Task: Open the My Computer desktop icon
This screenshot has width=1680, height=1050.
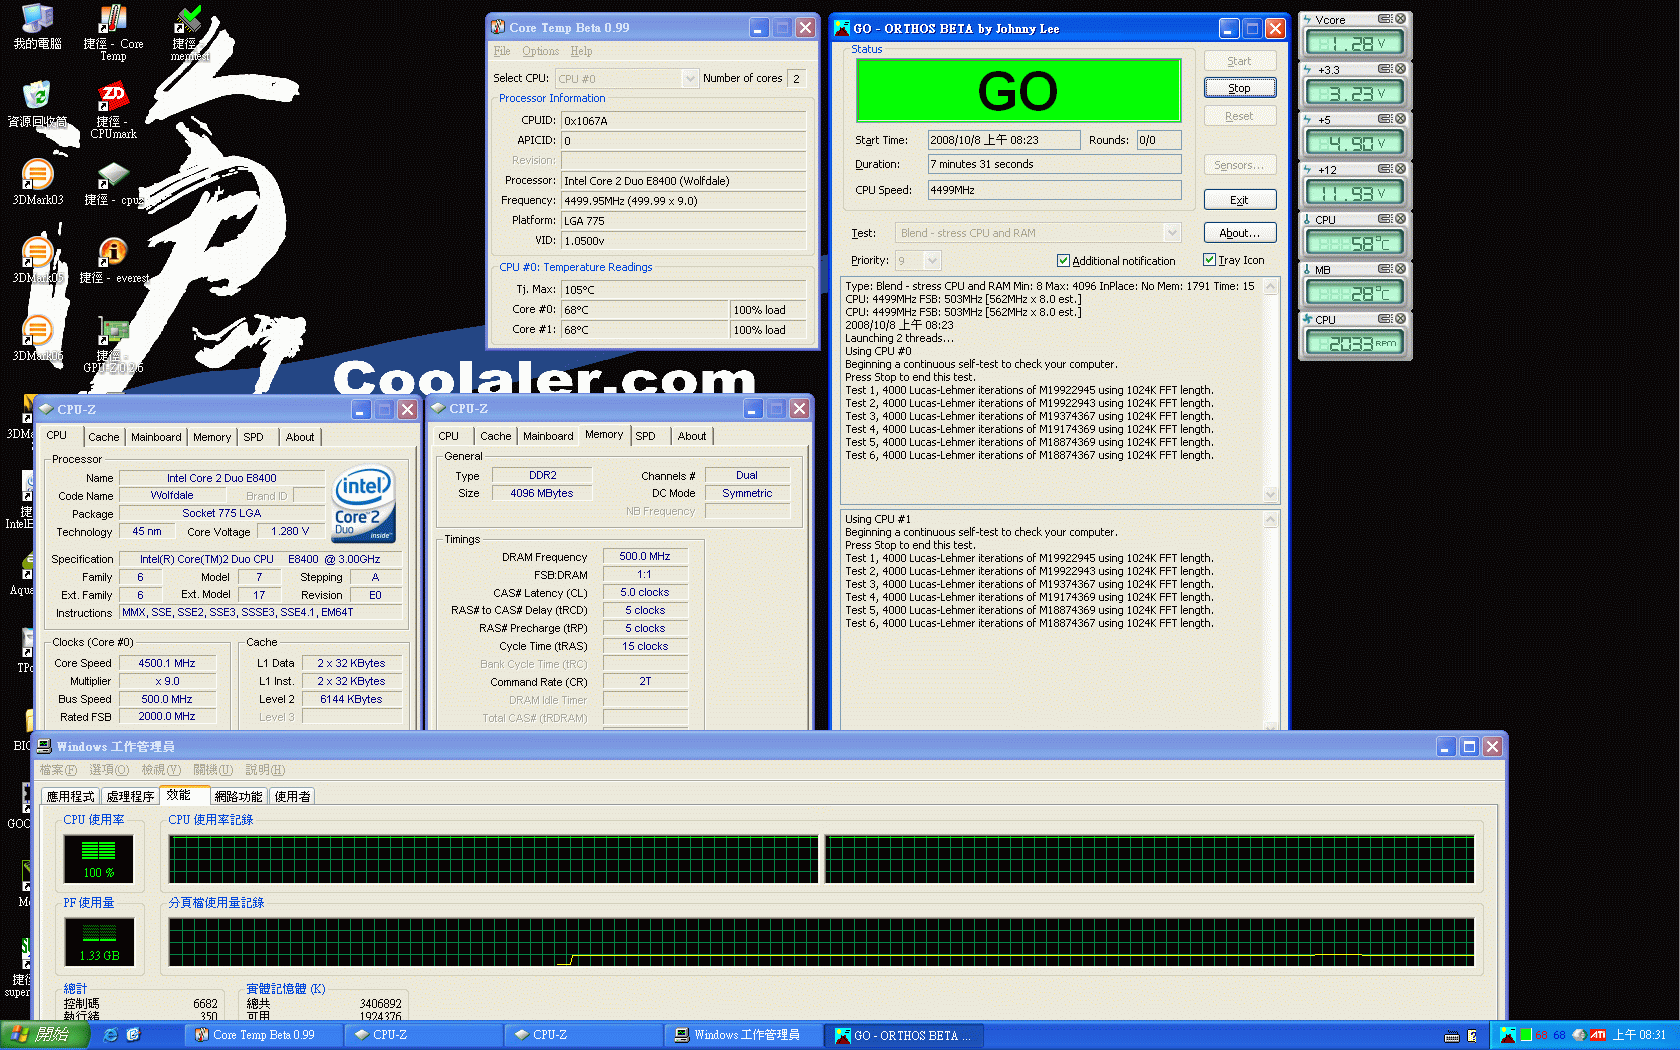Action: click(37, 27)
